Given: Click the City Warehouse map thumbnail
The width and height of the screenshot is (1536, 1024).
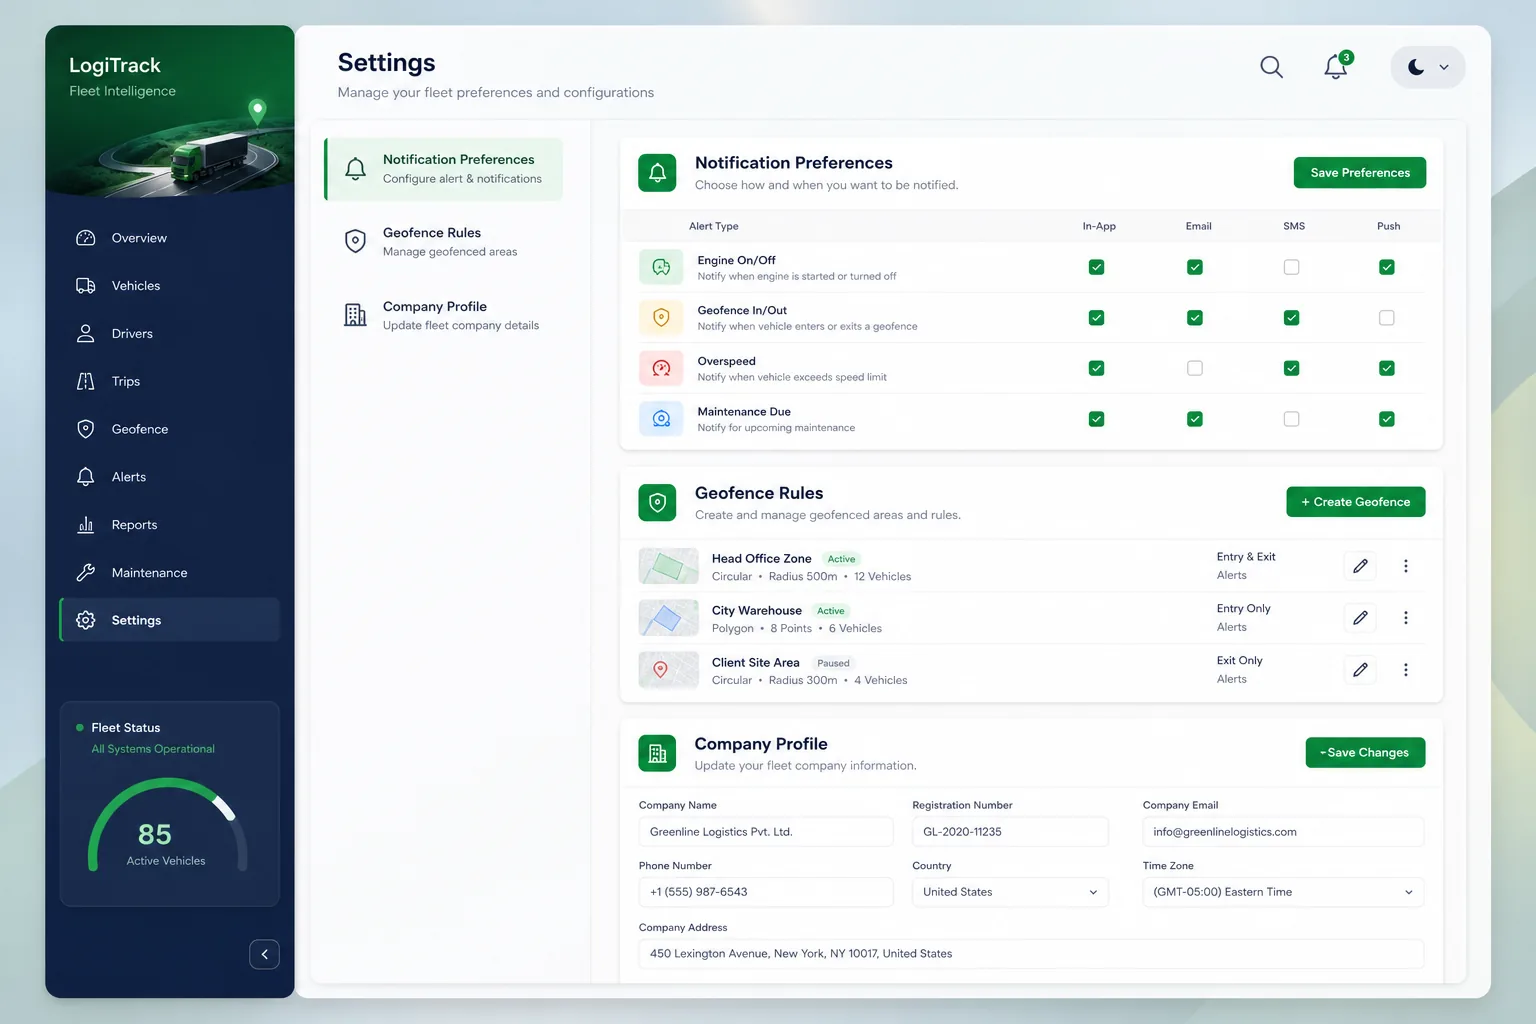Looking at the screenshot, I should point(668,618).
